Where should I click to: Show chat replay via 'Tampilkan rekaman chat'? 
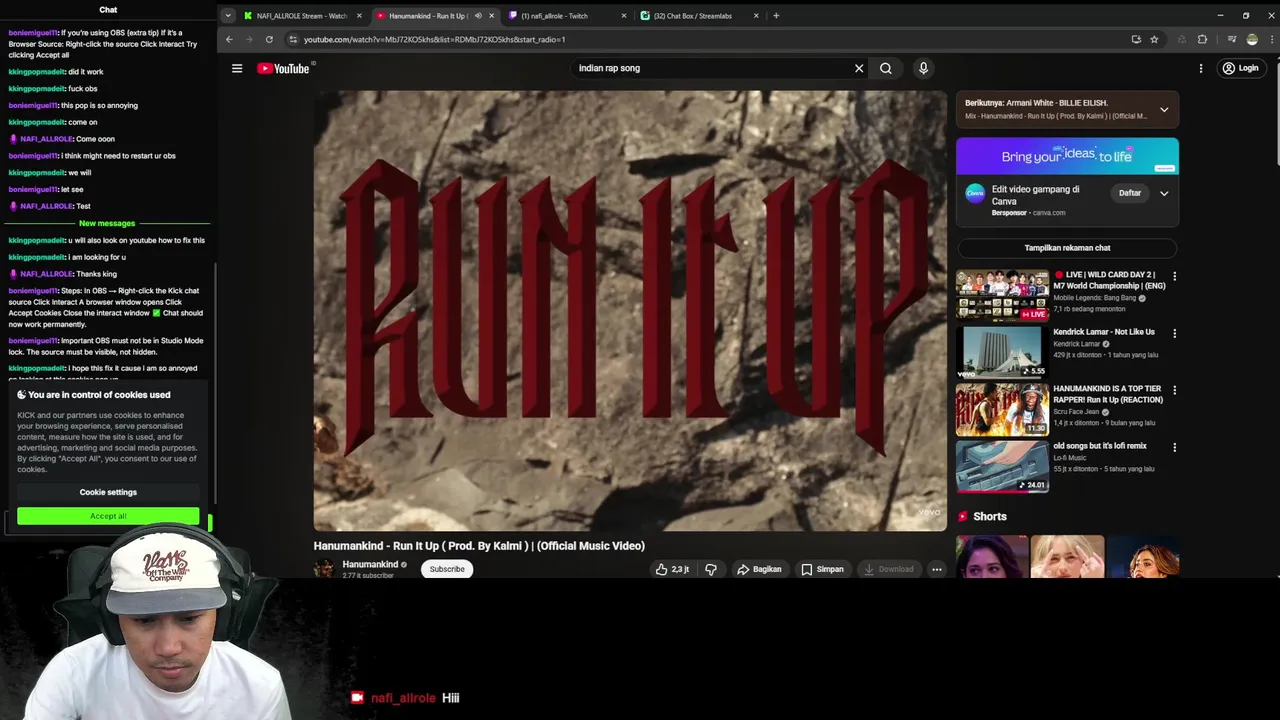[x=1067, y=248]
